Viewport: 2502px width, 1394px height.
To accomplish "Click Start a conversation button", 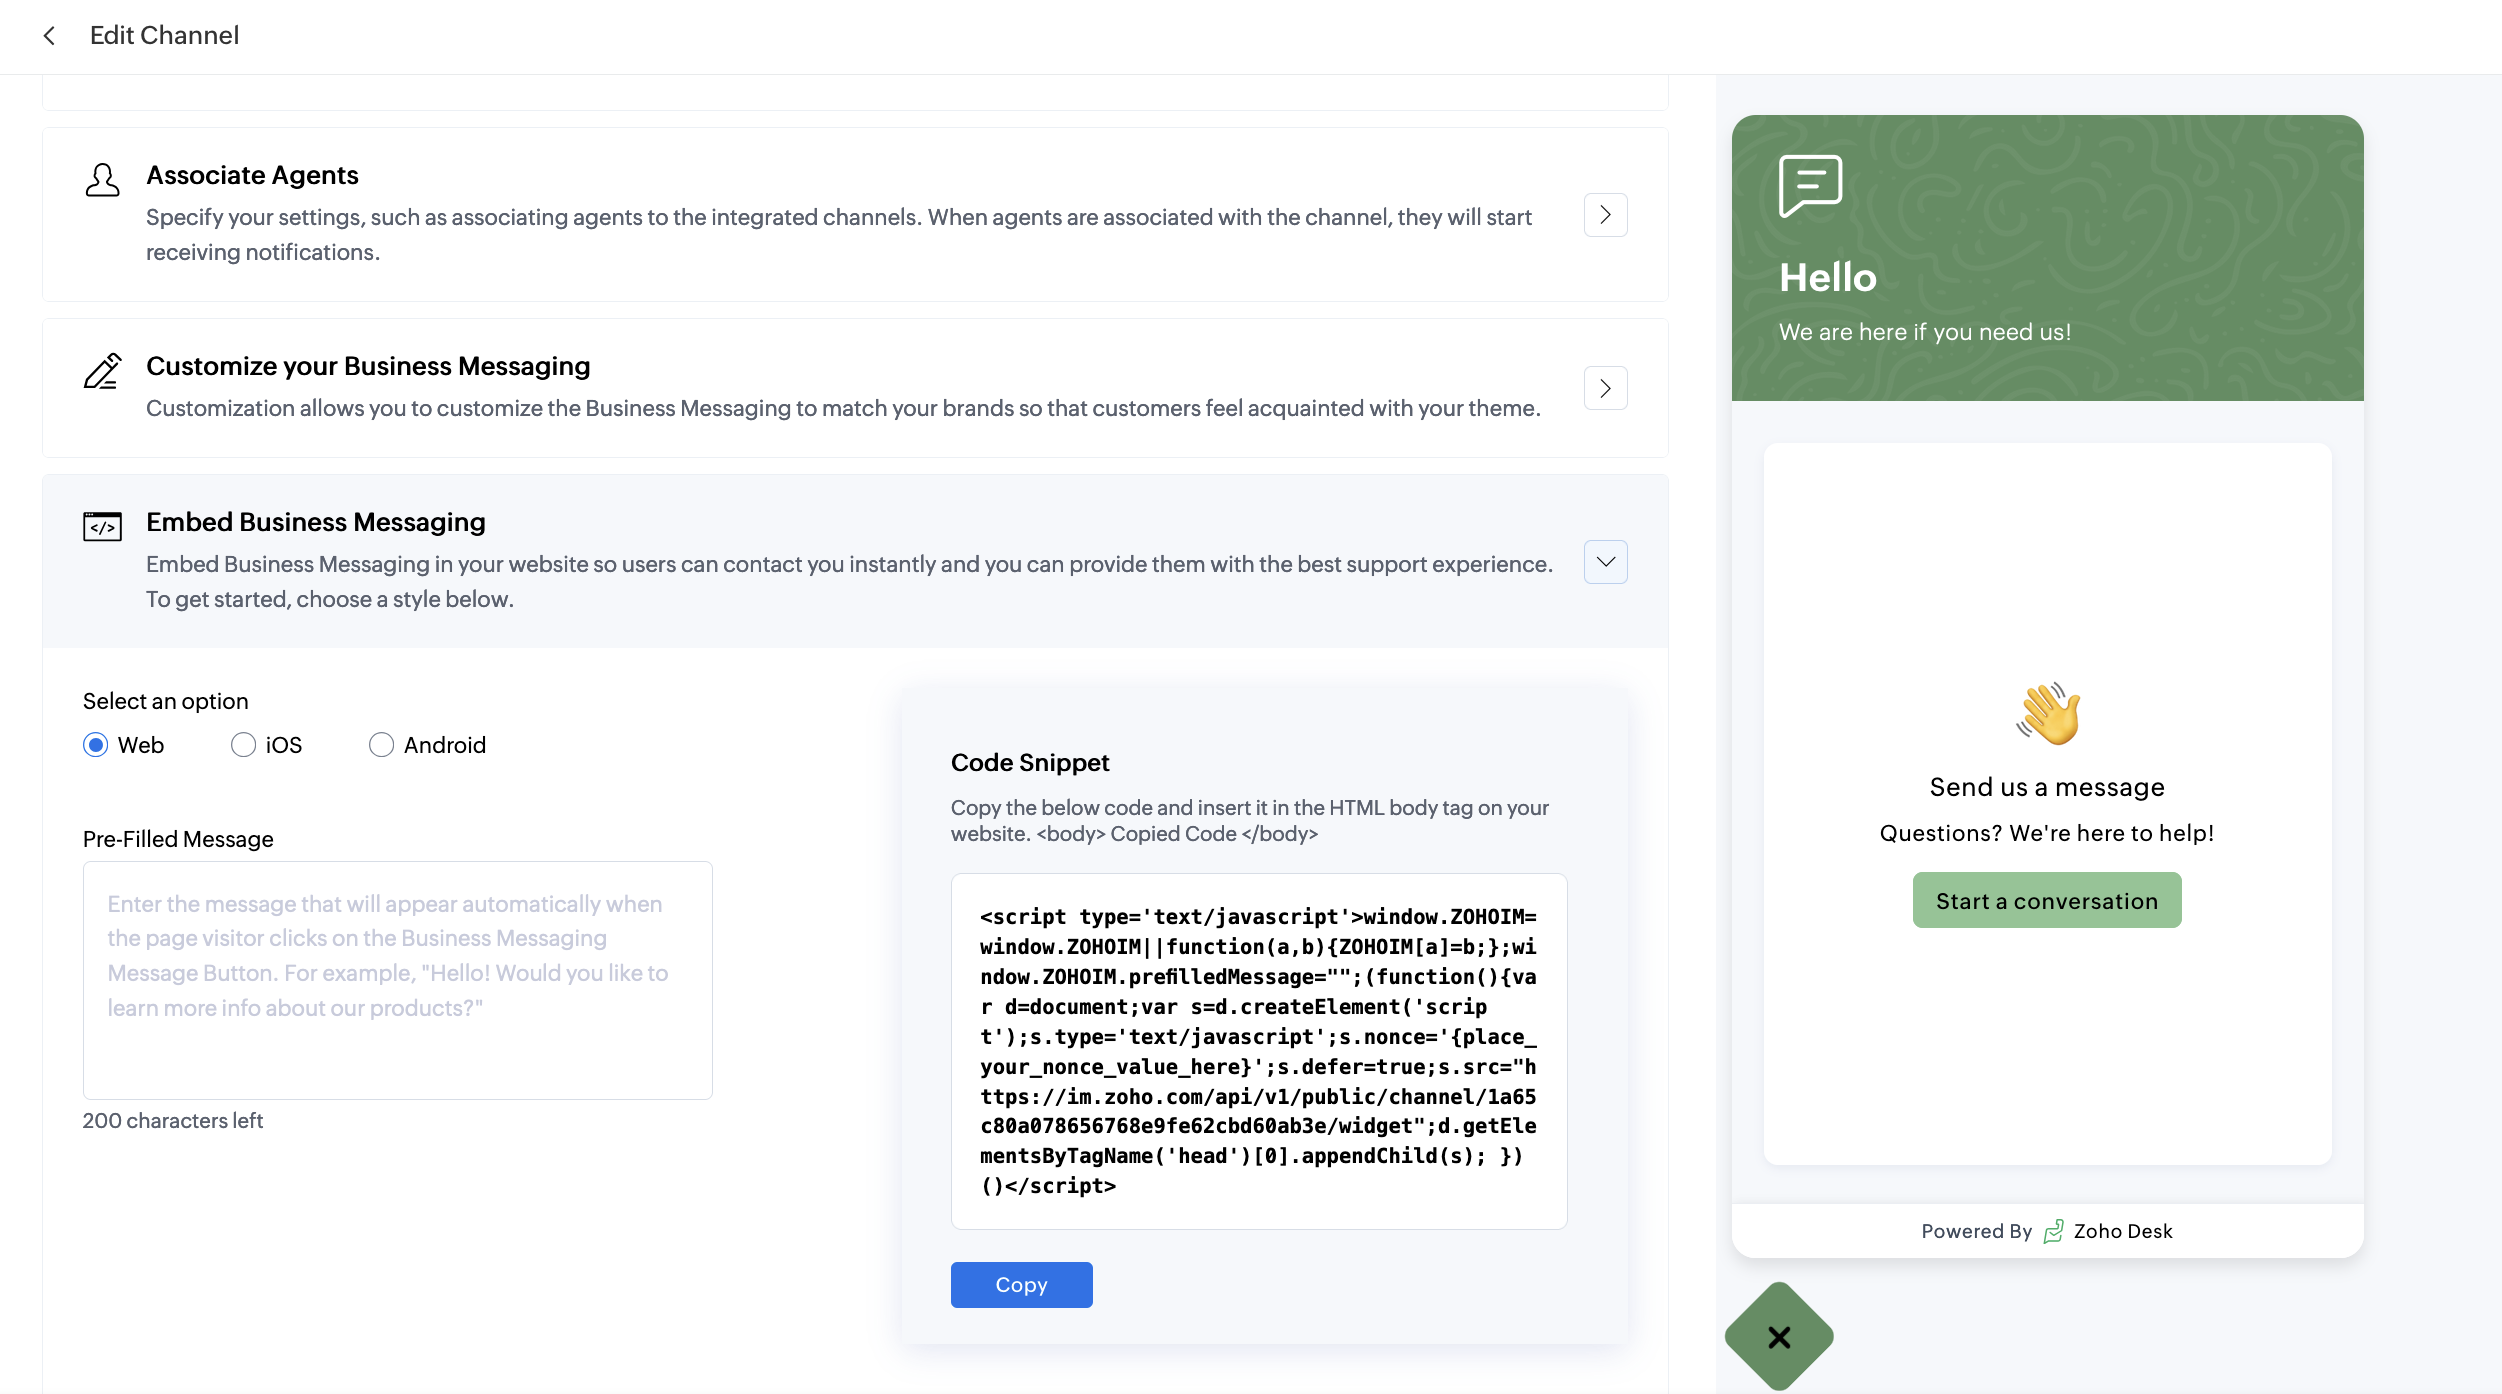I will 2046,900.
